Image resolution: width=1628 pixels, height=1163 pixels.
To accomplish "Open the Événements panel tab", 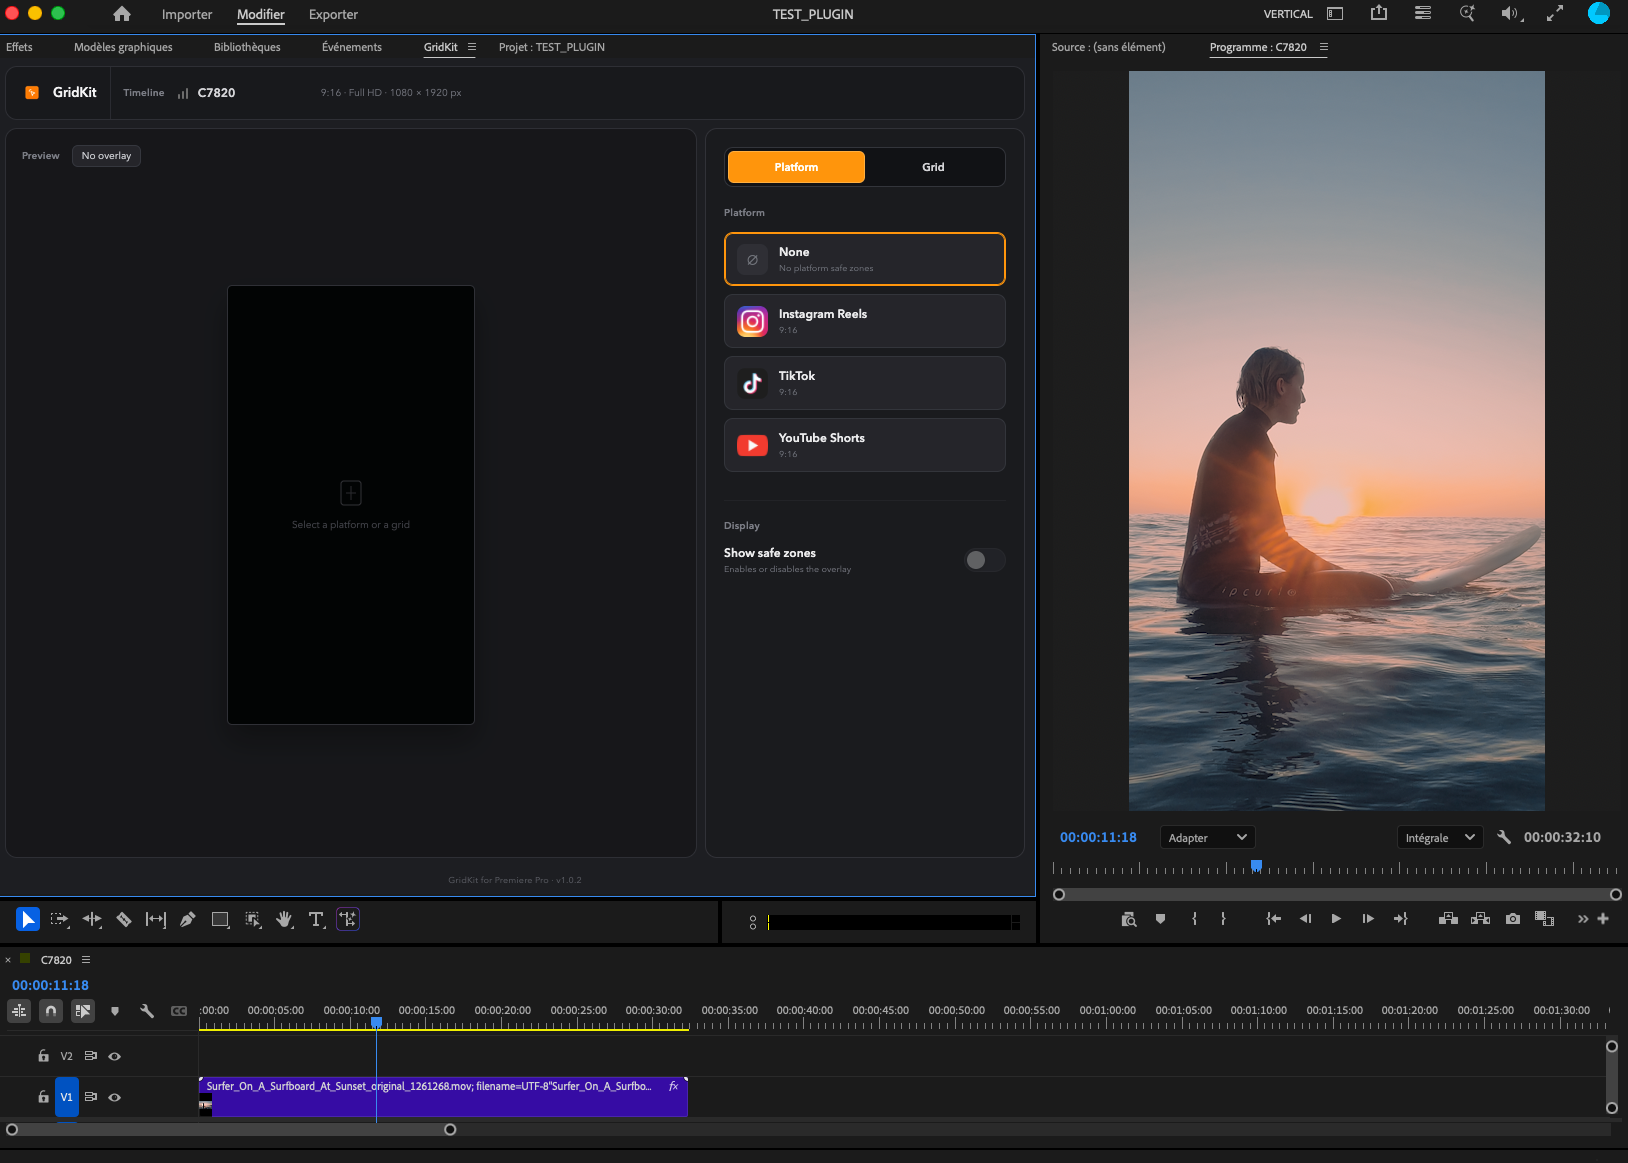I will (x=352, y=47).
